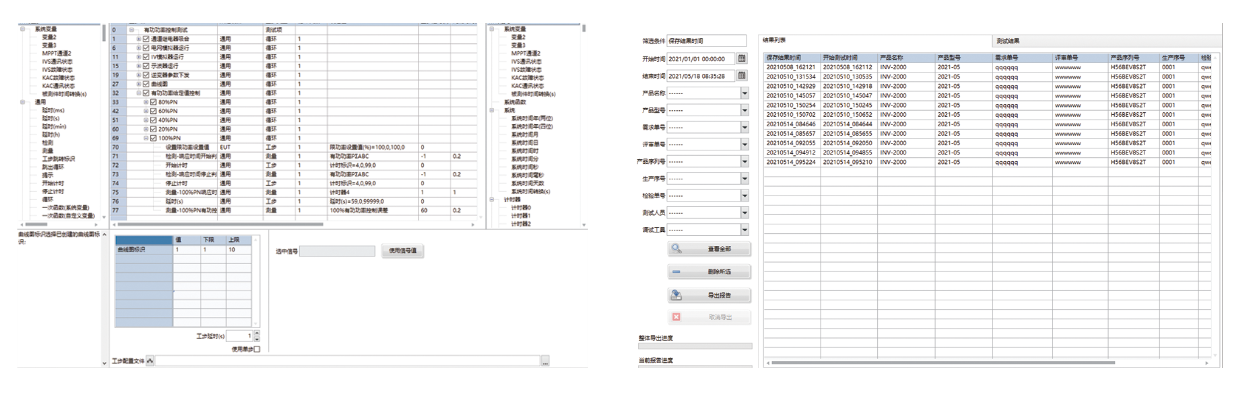Click the 删除所选 delete button
This screenshot has width=1249, height=411.
click(707, 271)
